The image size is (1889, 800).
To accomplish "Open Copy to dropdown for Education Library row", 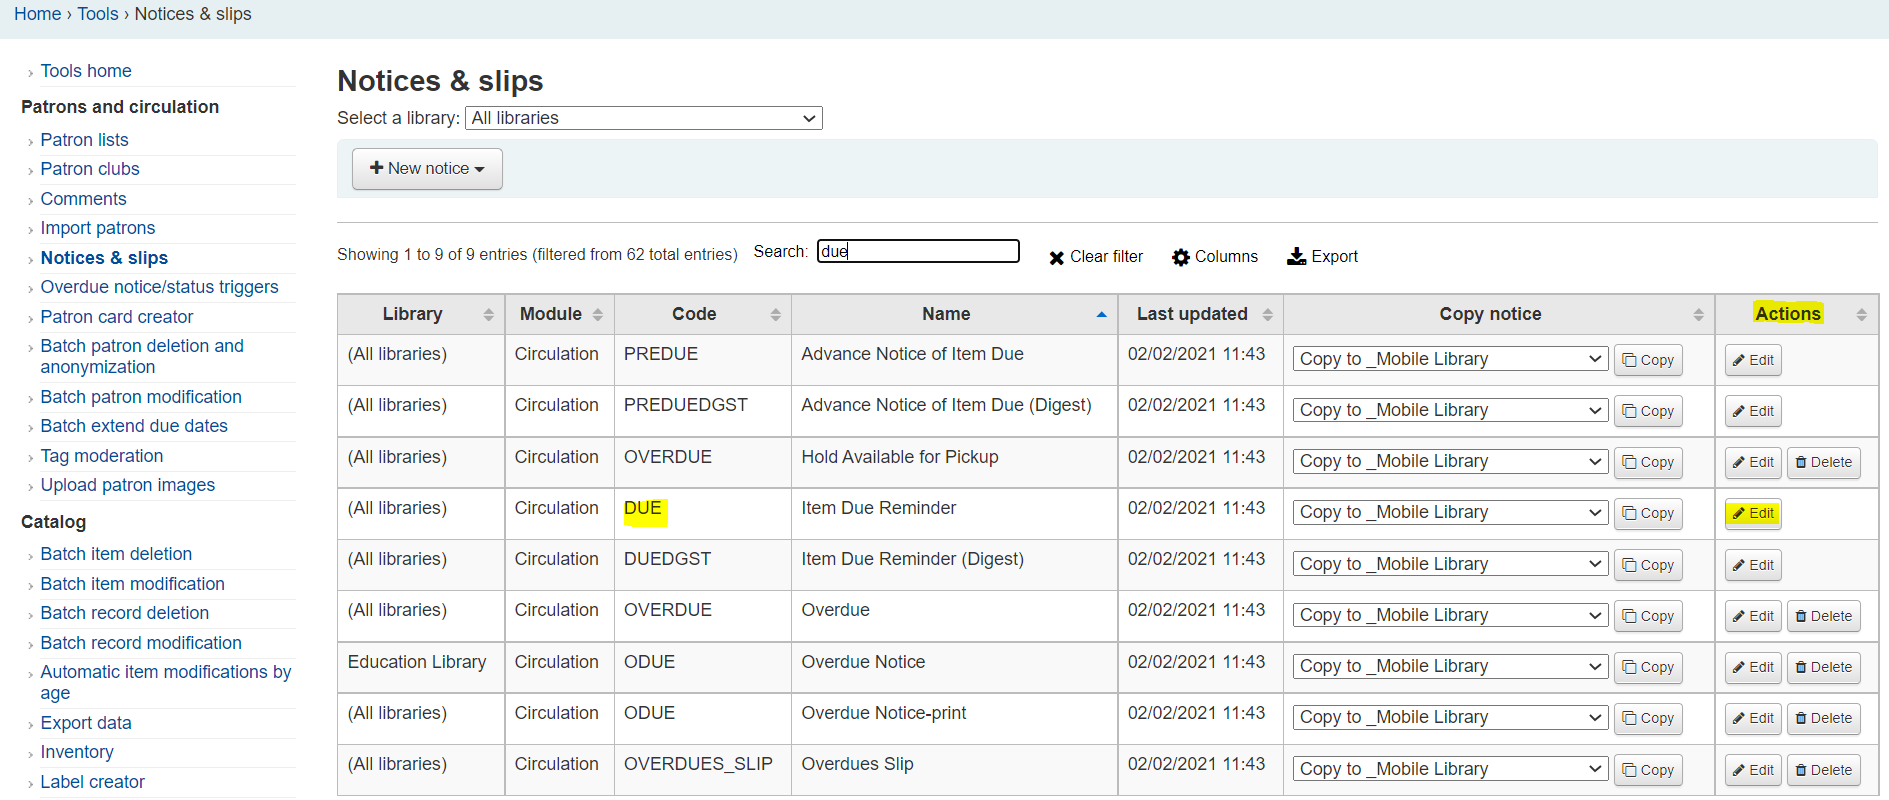I will tap(1450, 666).
